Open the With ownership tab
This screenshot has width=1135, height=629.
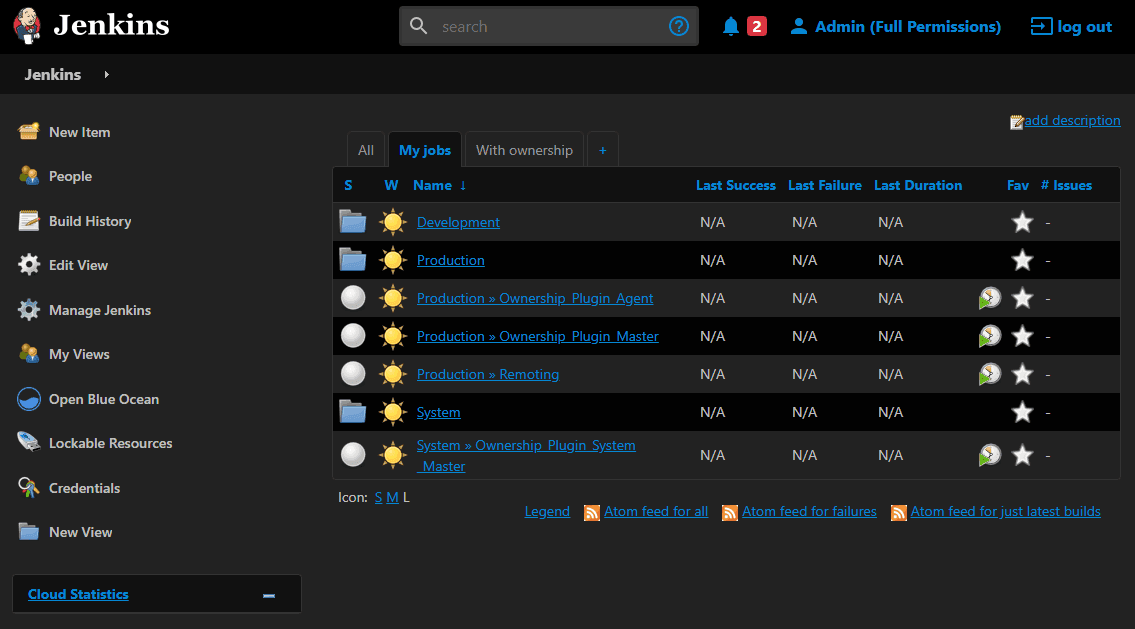524,148
